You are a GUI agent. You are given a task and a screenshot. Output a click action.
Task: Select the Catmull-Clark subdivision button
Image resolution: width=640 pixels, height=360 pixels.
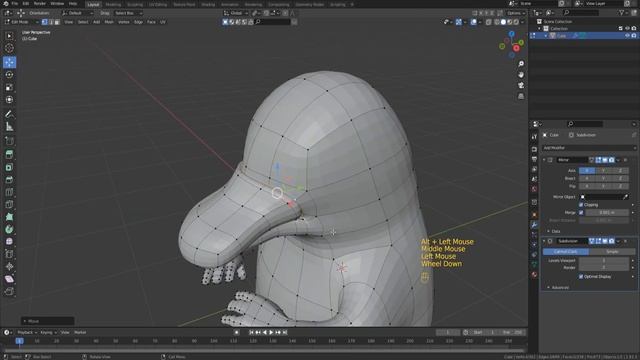(x=566, y=252)
